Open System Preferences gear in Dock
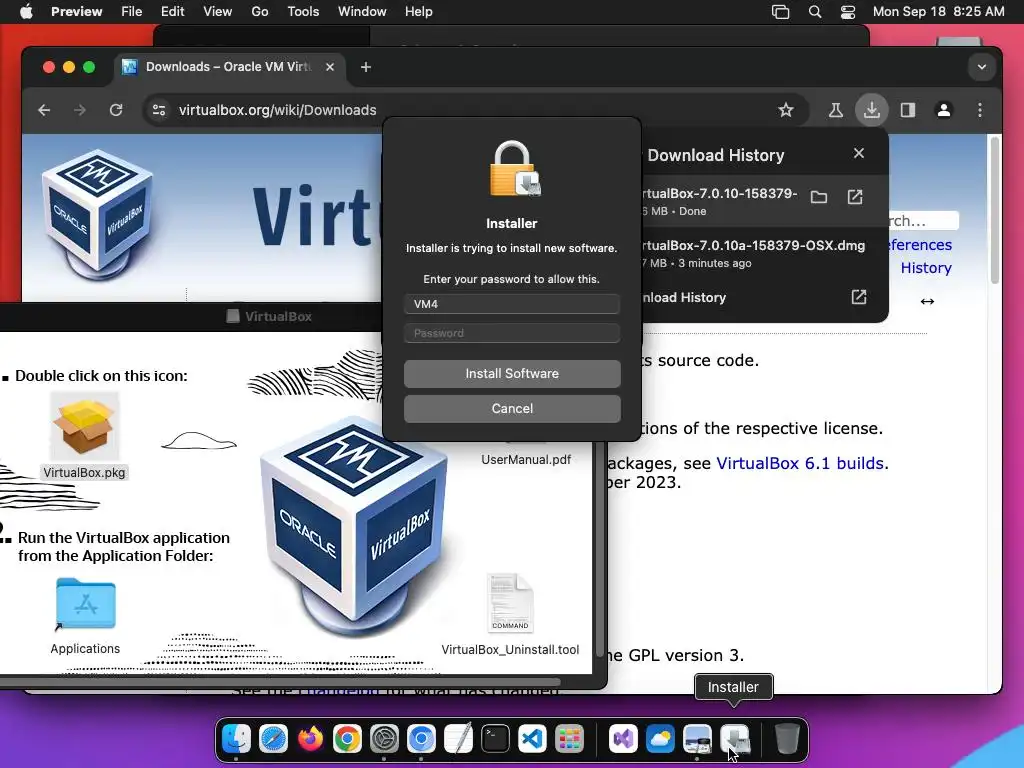 click(384, 739)
